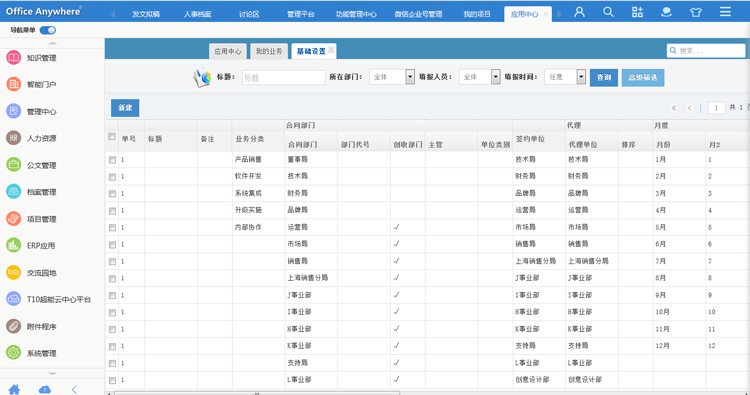This screenshot has width=750, height=395.
Task: Open the 档案管理 sidebar icon
Action: 13,192
